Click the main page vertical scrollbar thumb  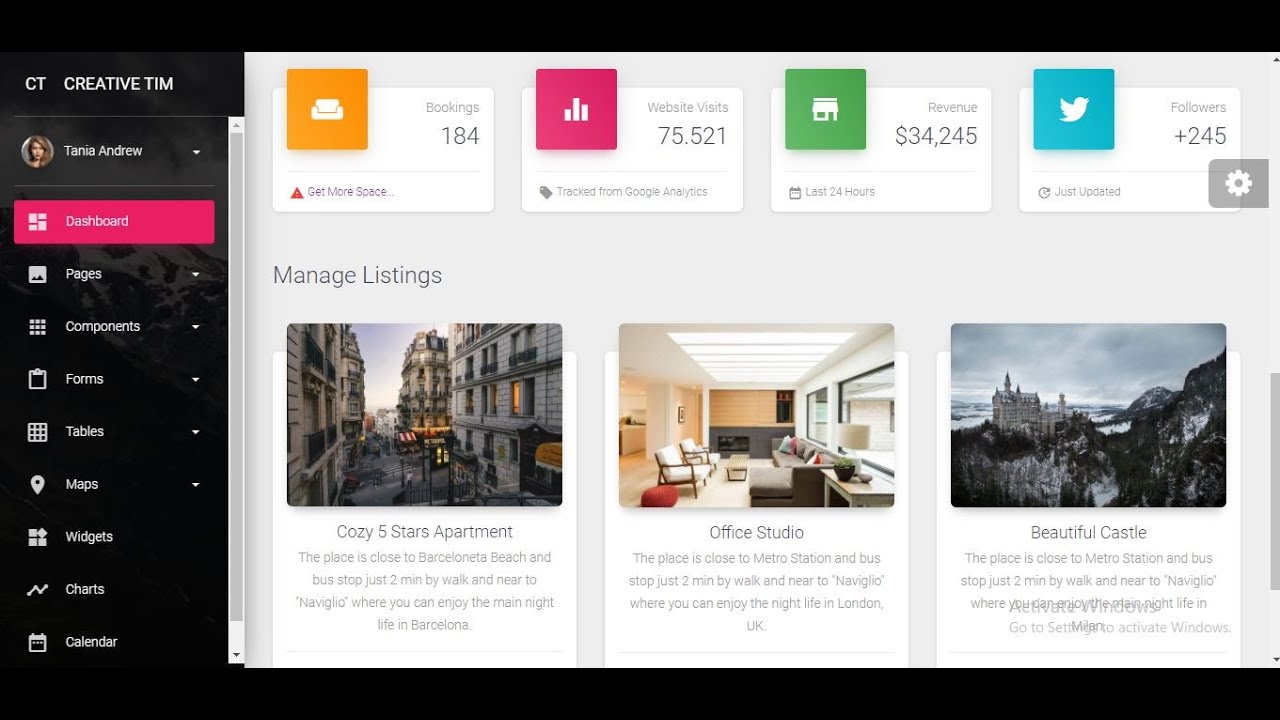point(1274,482)
